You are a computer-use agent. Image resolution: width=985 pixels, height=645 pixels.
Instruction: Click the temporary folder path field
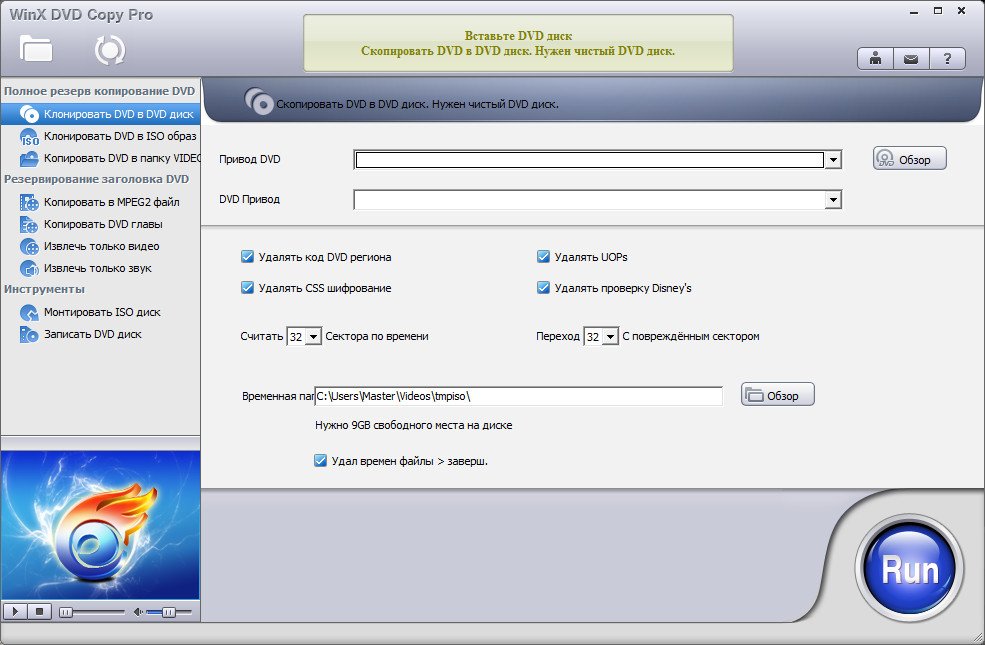pyautogui.click(x=518, y=396)
